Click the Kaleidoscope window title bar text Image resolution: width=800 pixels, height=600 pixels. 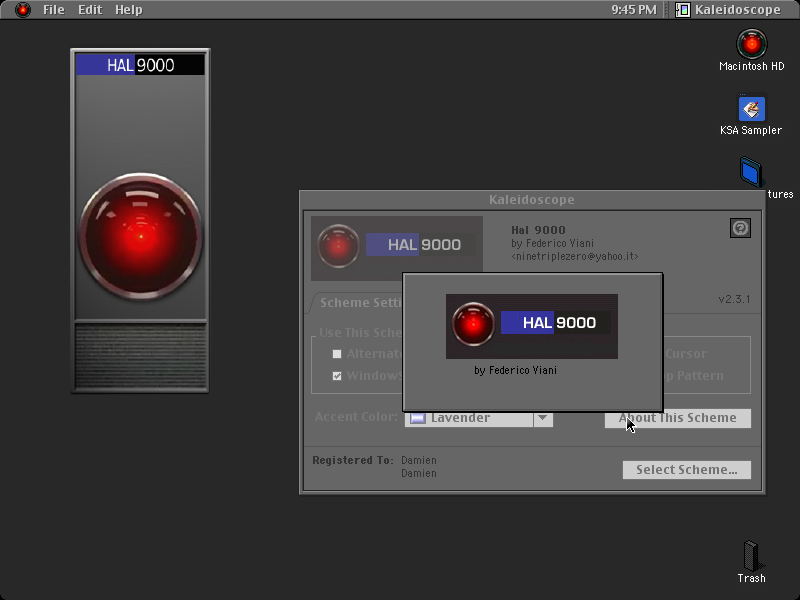(x=532, y=199)
